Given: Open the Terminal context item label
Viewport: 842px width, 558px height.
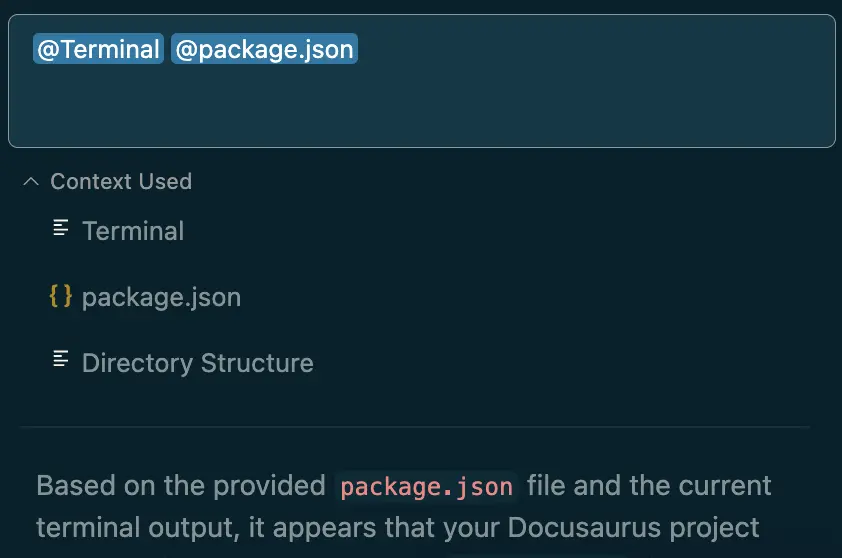Looking at the screenshot, I should point(133,231).
